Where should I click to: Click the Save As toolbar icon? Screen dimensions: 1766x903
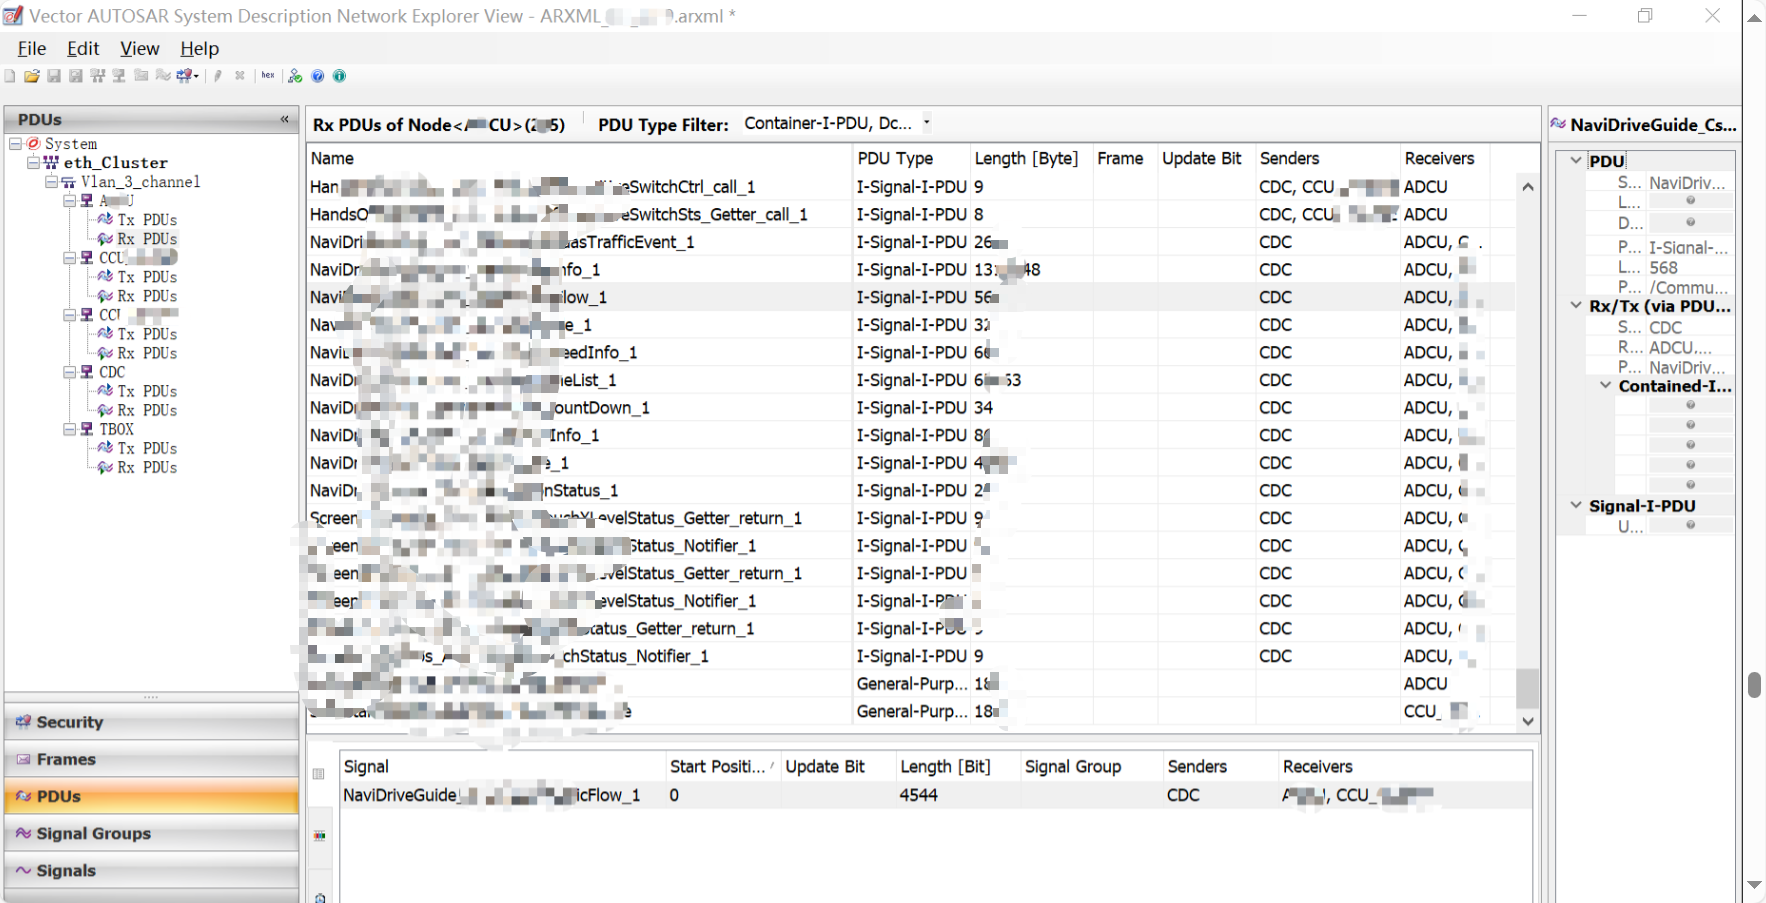pos(76,76)
